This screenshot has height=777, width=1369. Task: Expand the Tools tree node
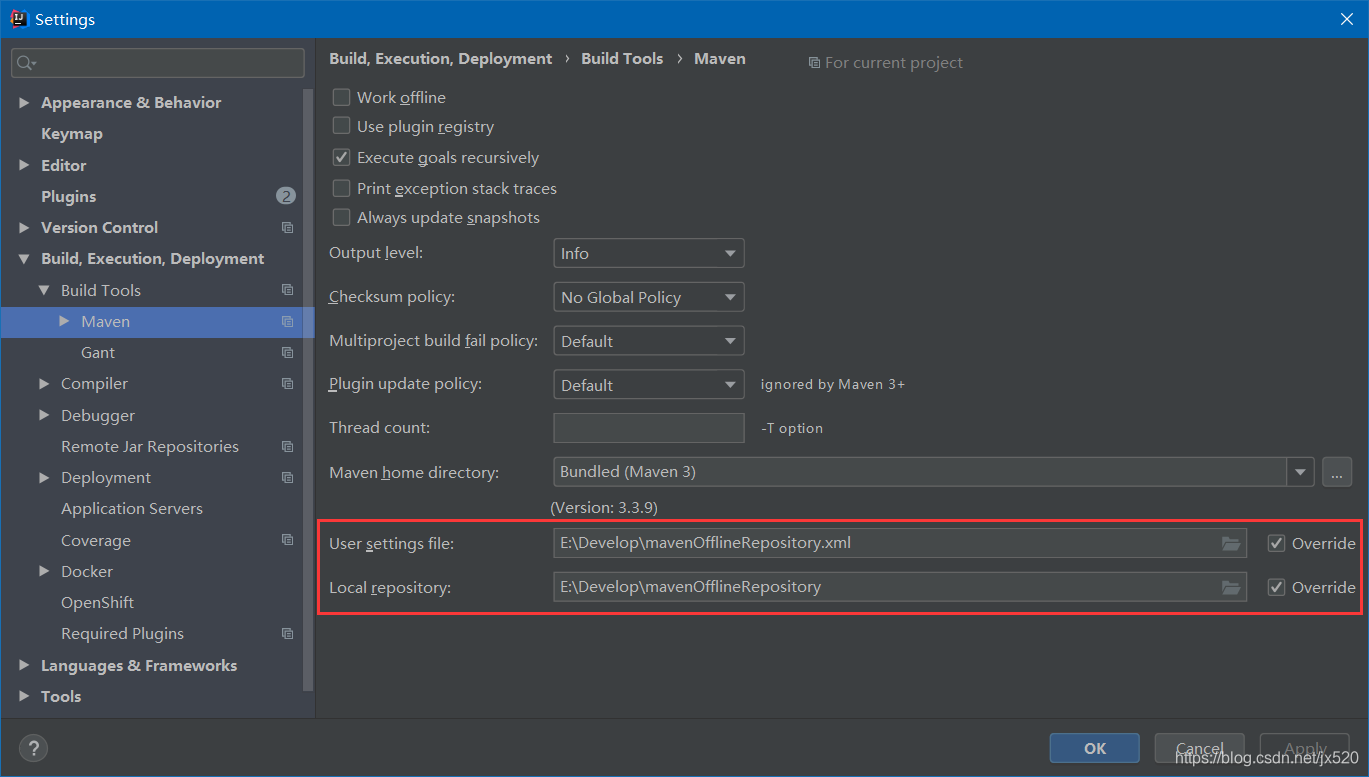(24, 696)
